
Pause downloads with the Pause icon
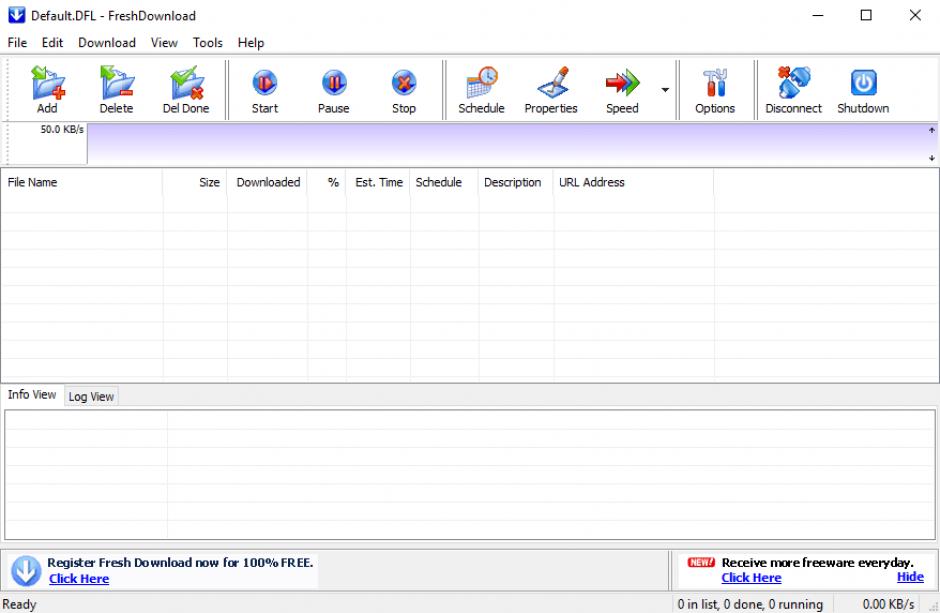click(x=334, y=83)
